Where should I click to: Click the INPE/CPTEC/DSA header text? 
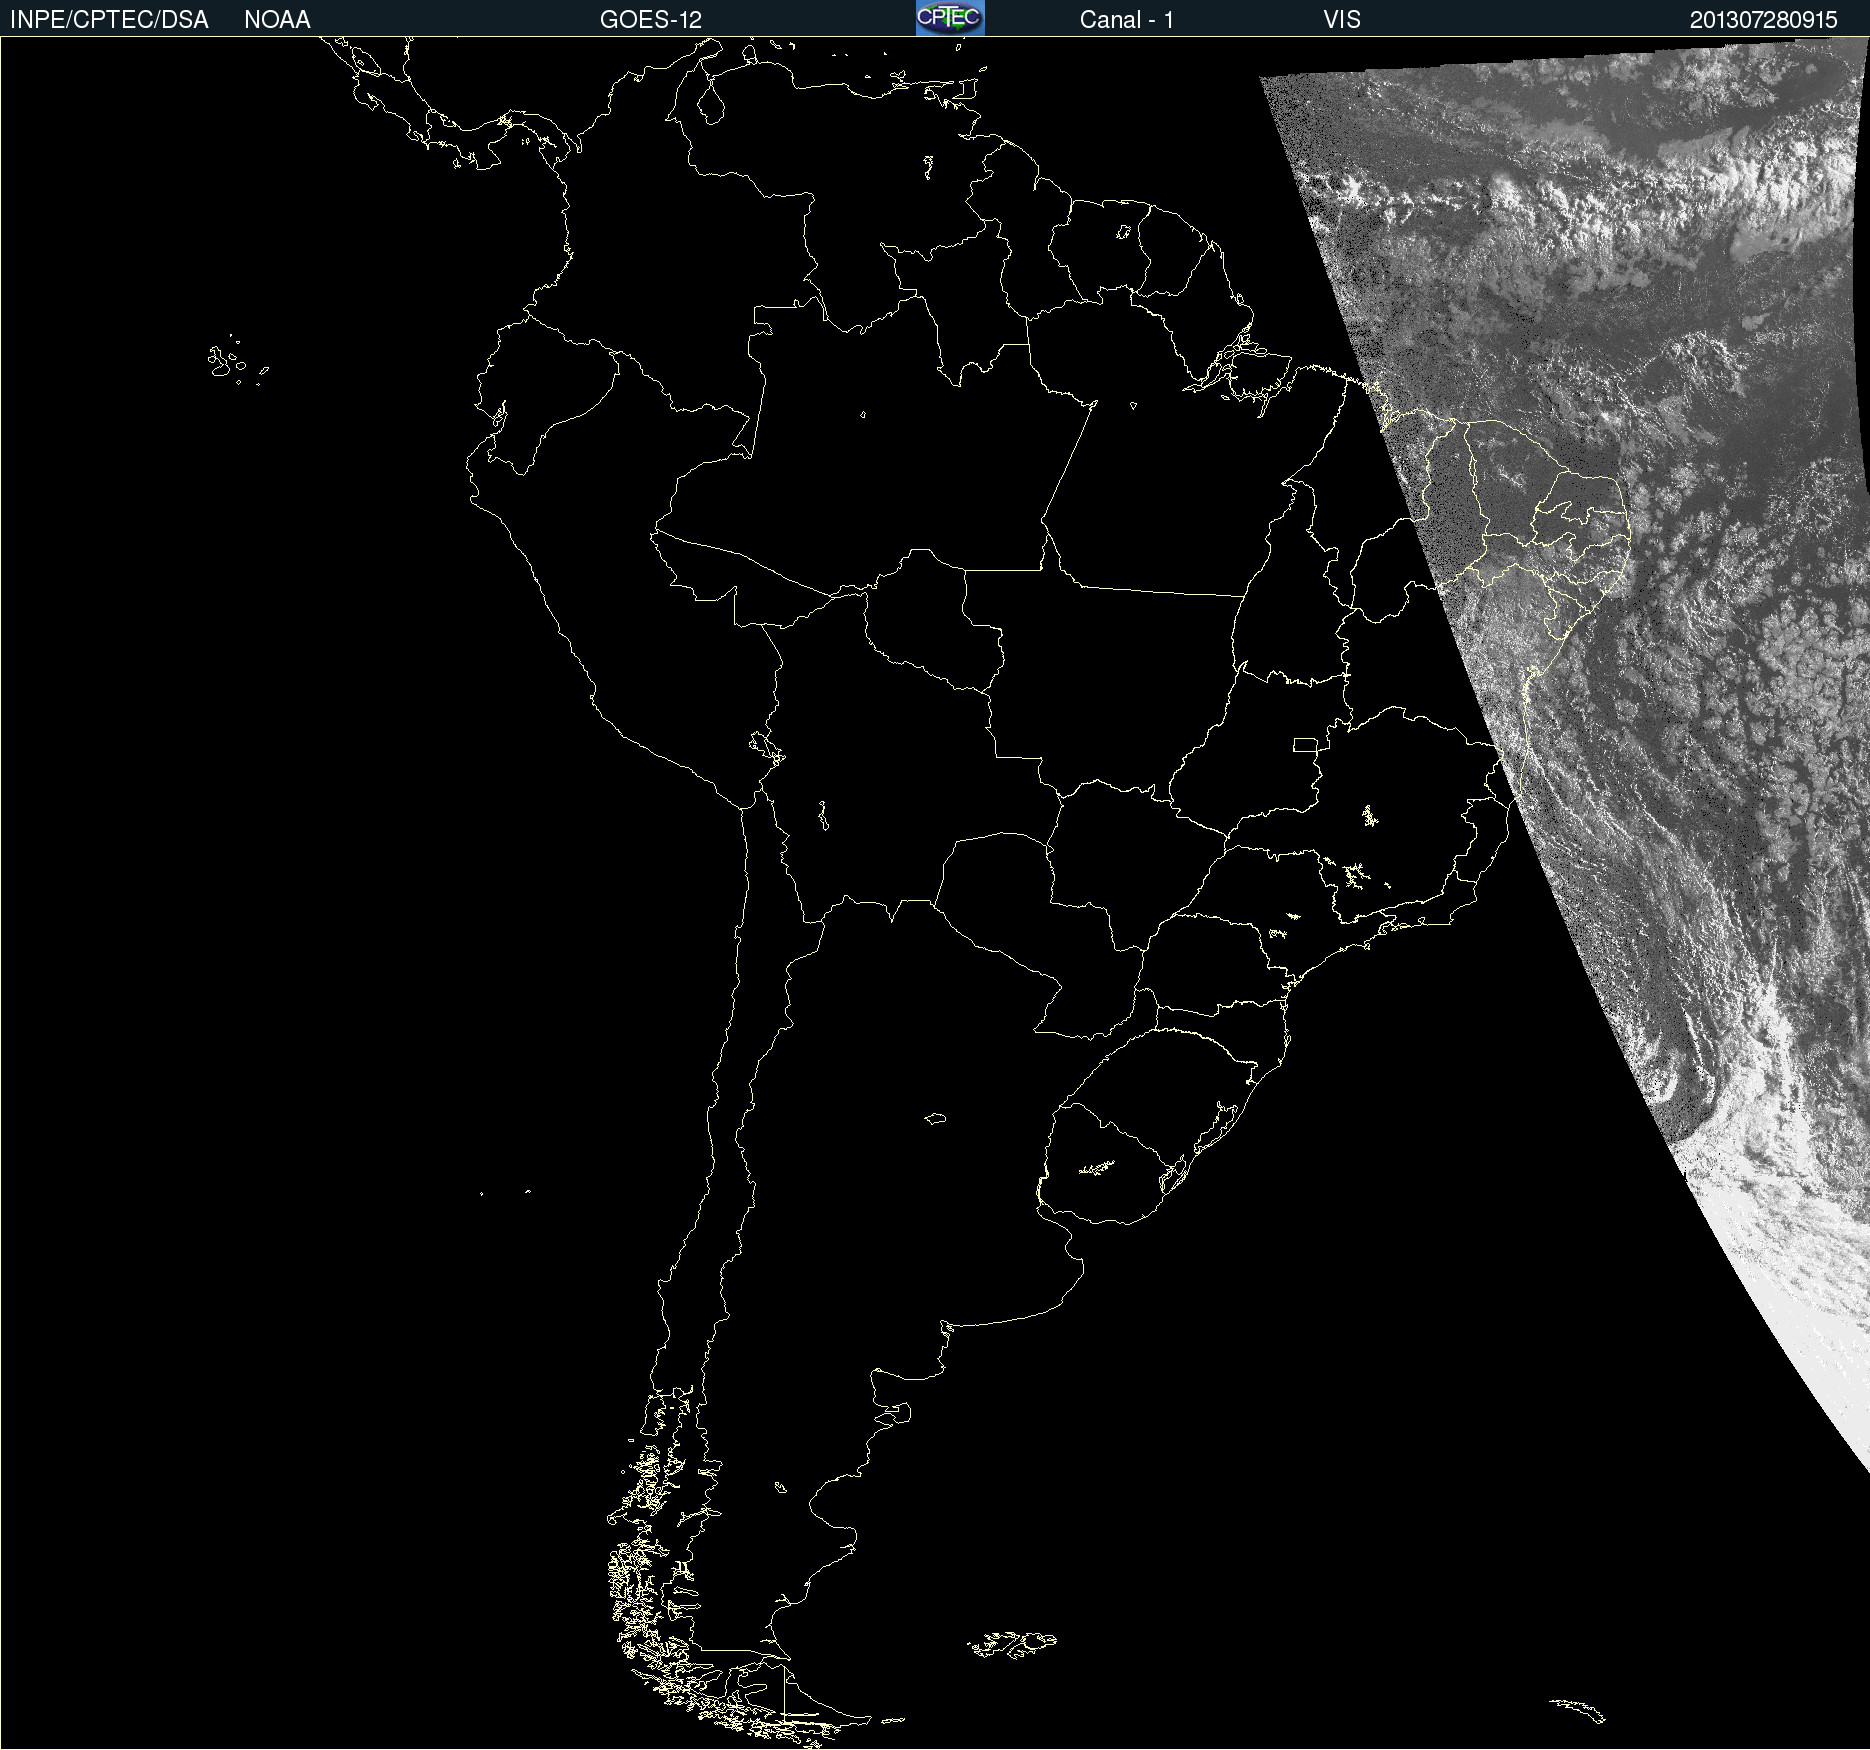click(x=109, y=20)
